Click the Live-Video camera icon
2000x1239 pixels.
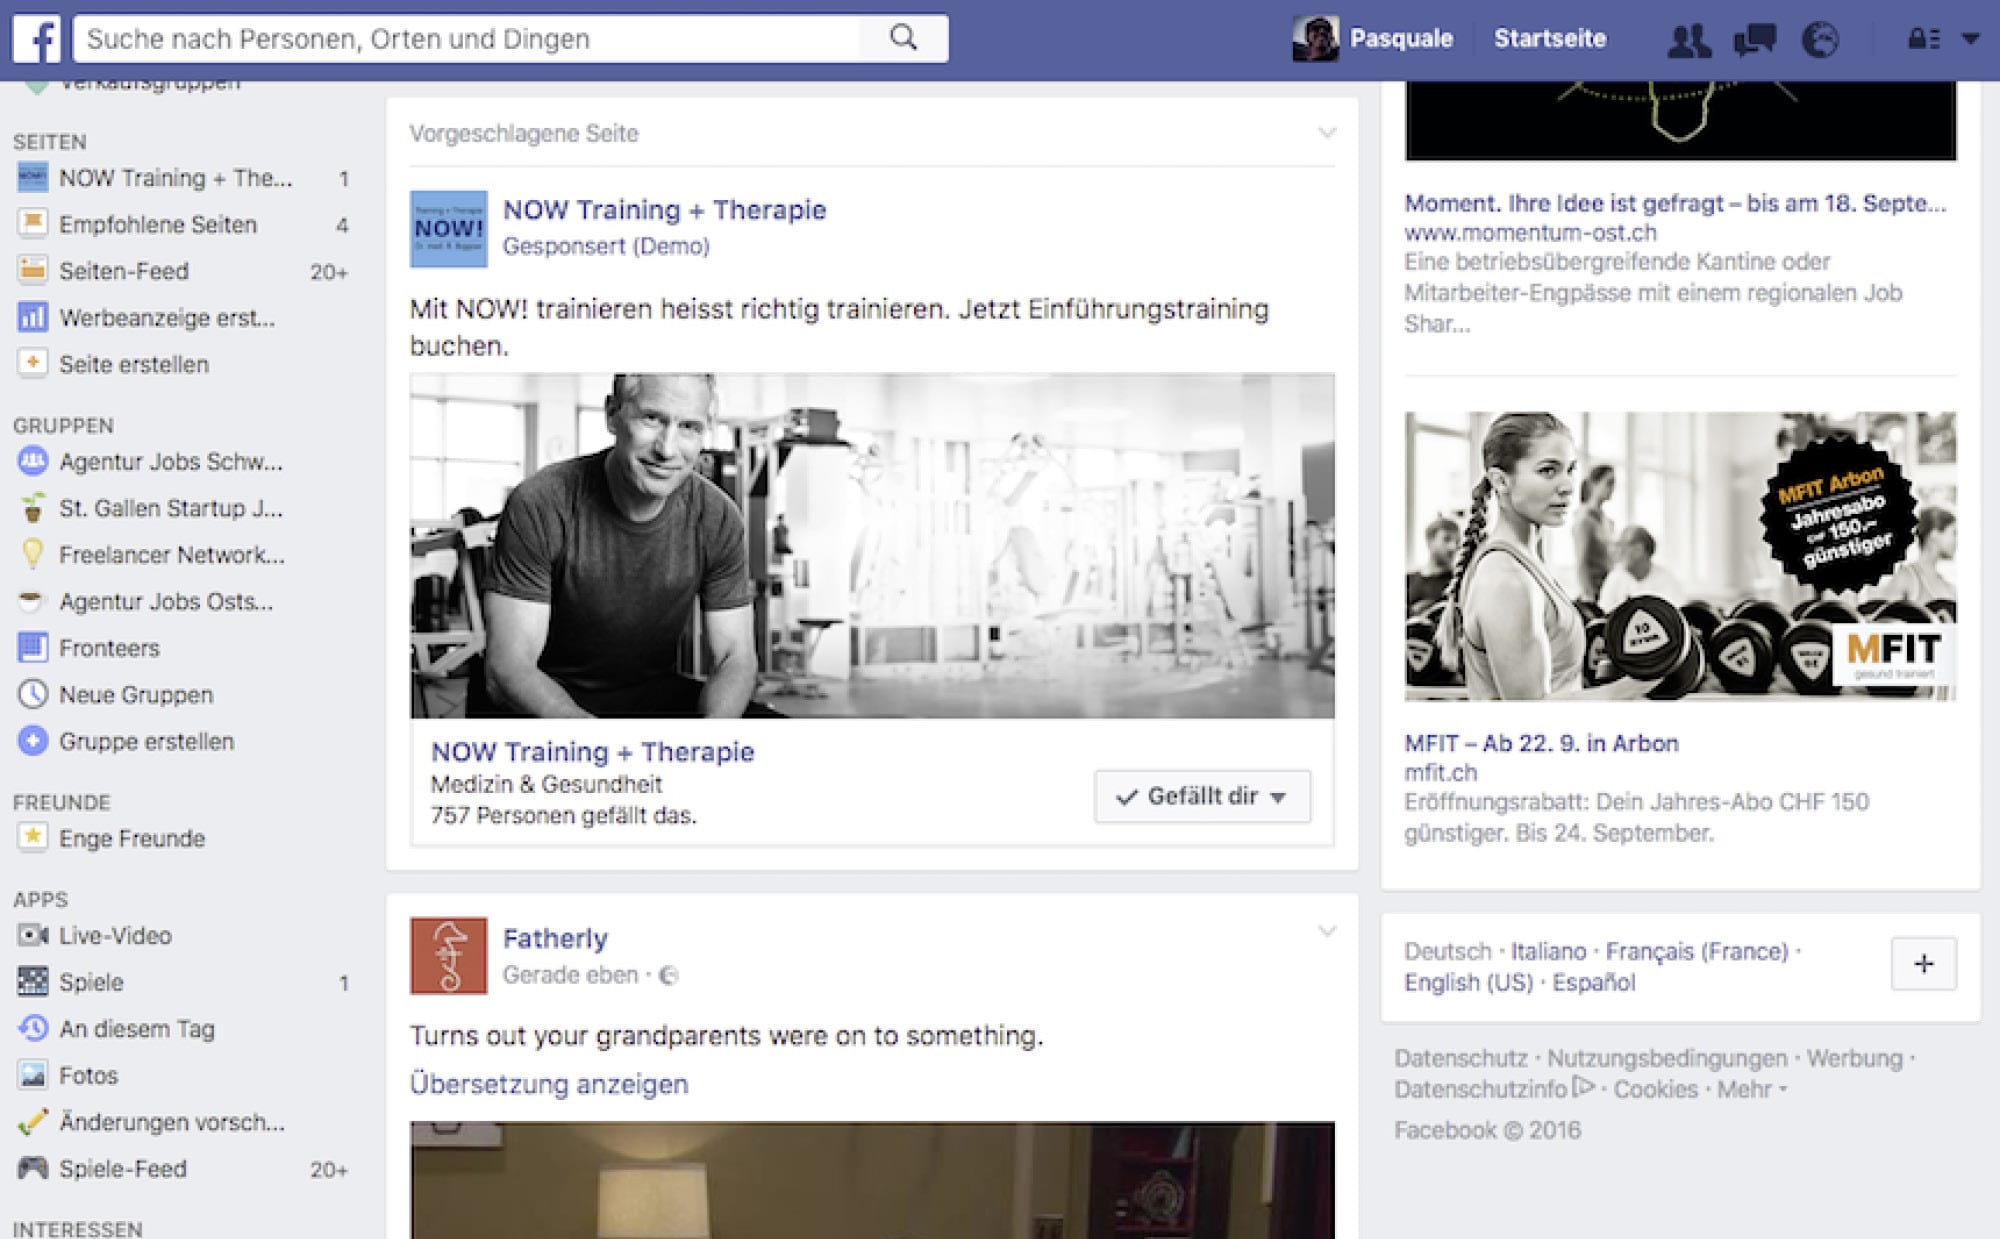(x=32, y=935)
